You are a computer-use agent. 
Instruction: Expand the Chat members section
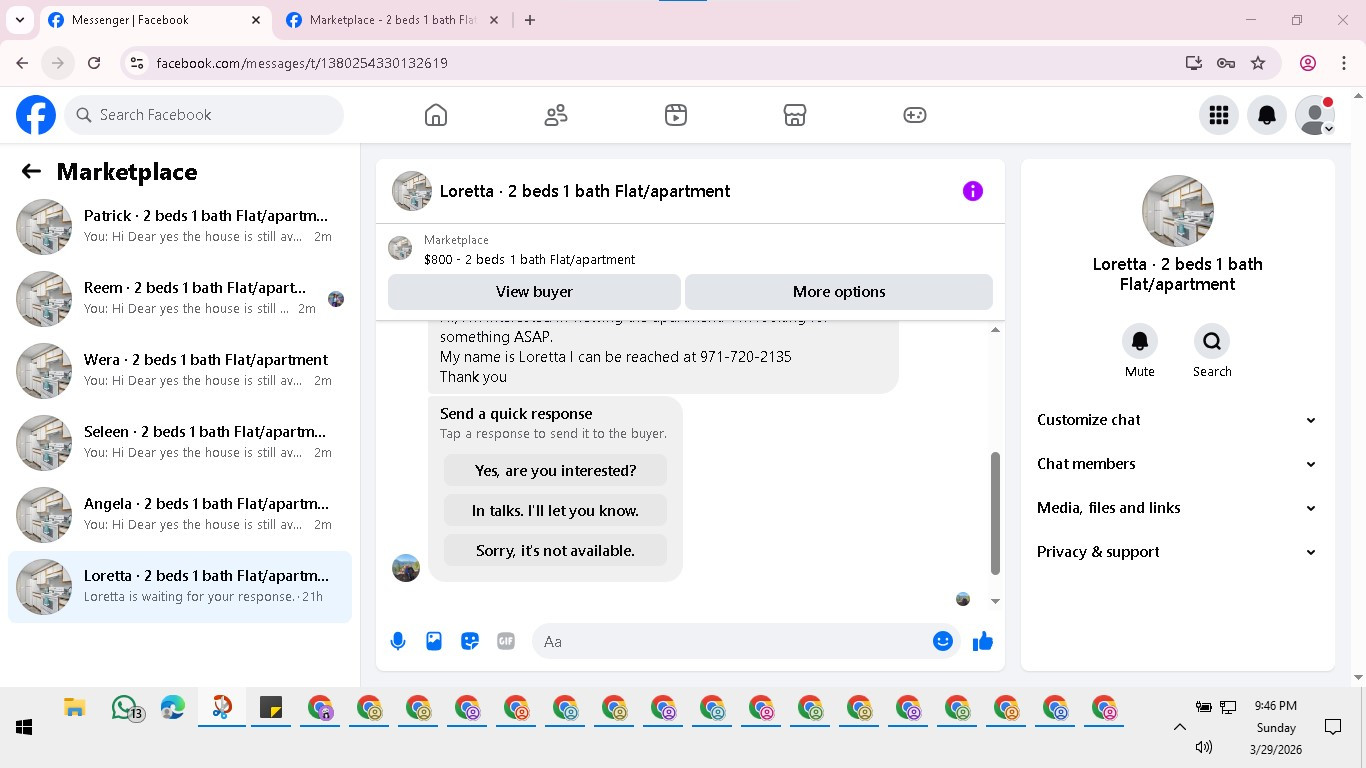tap(1178, 464)
